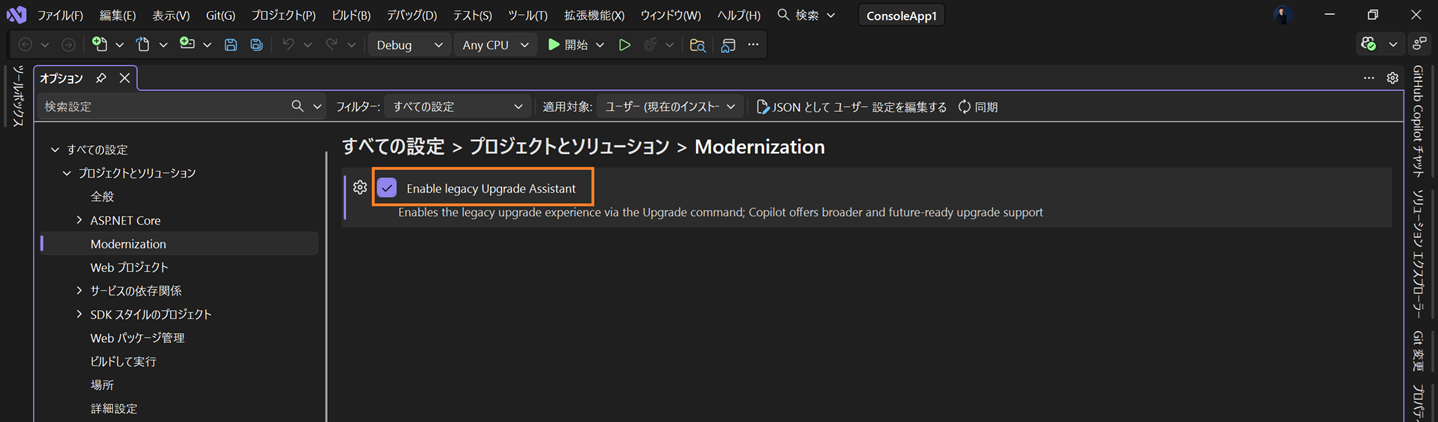Open the Debug configuration dropdown

pos(410,45)
